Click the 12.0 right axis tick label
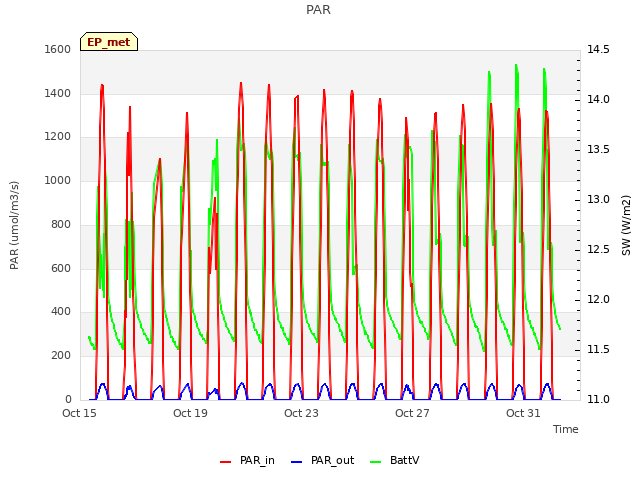The image size is (640, 480). [598, 300]
